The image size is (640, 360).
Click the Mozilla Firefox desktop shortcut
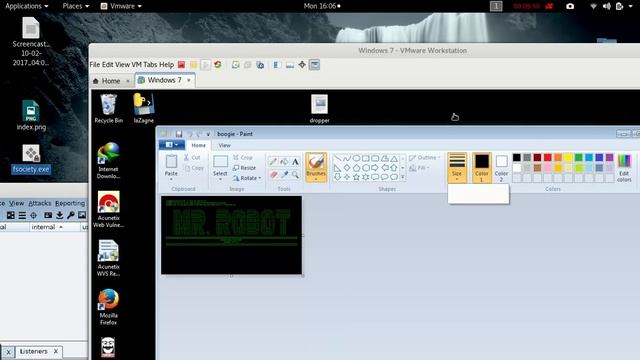coord(108,307)
